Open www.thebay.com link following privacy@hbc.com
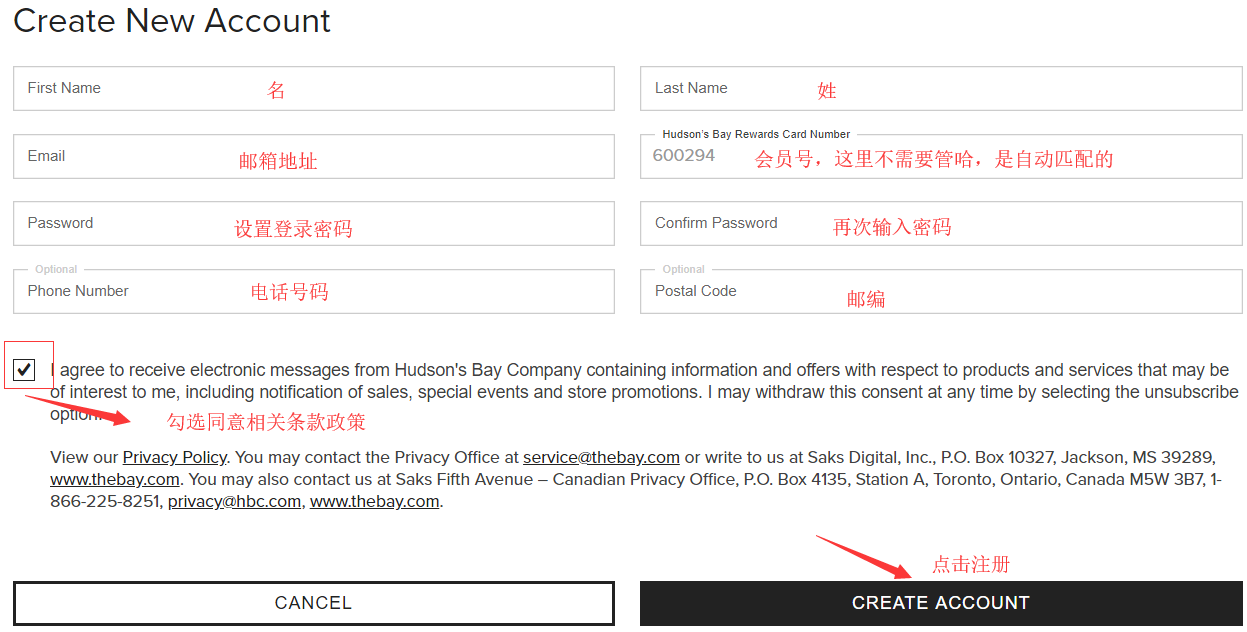 coord(374,501)
